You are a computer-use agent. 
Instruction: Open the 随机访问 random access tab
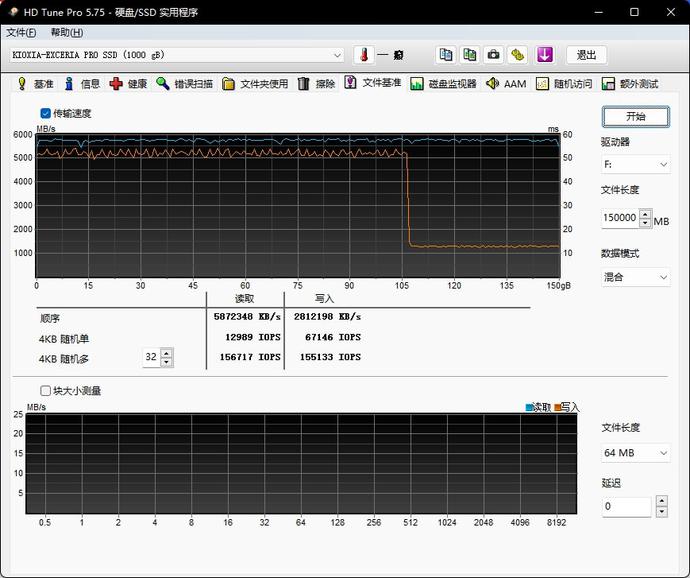tap(564, 84)
